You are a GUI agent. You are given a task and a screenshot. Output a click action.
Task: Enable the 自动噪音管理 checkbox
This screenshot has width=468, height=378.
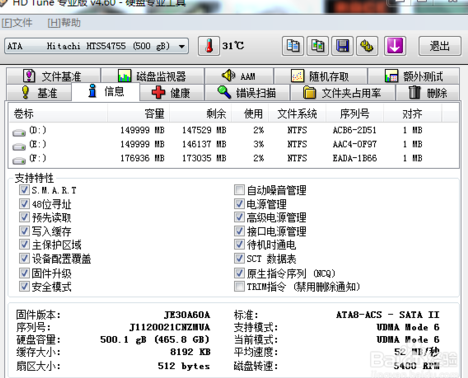(239, 190)
